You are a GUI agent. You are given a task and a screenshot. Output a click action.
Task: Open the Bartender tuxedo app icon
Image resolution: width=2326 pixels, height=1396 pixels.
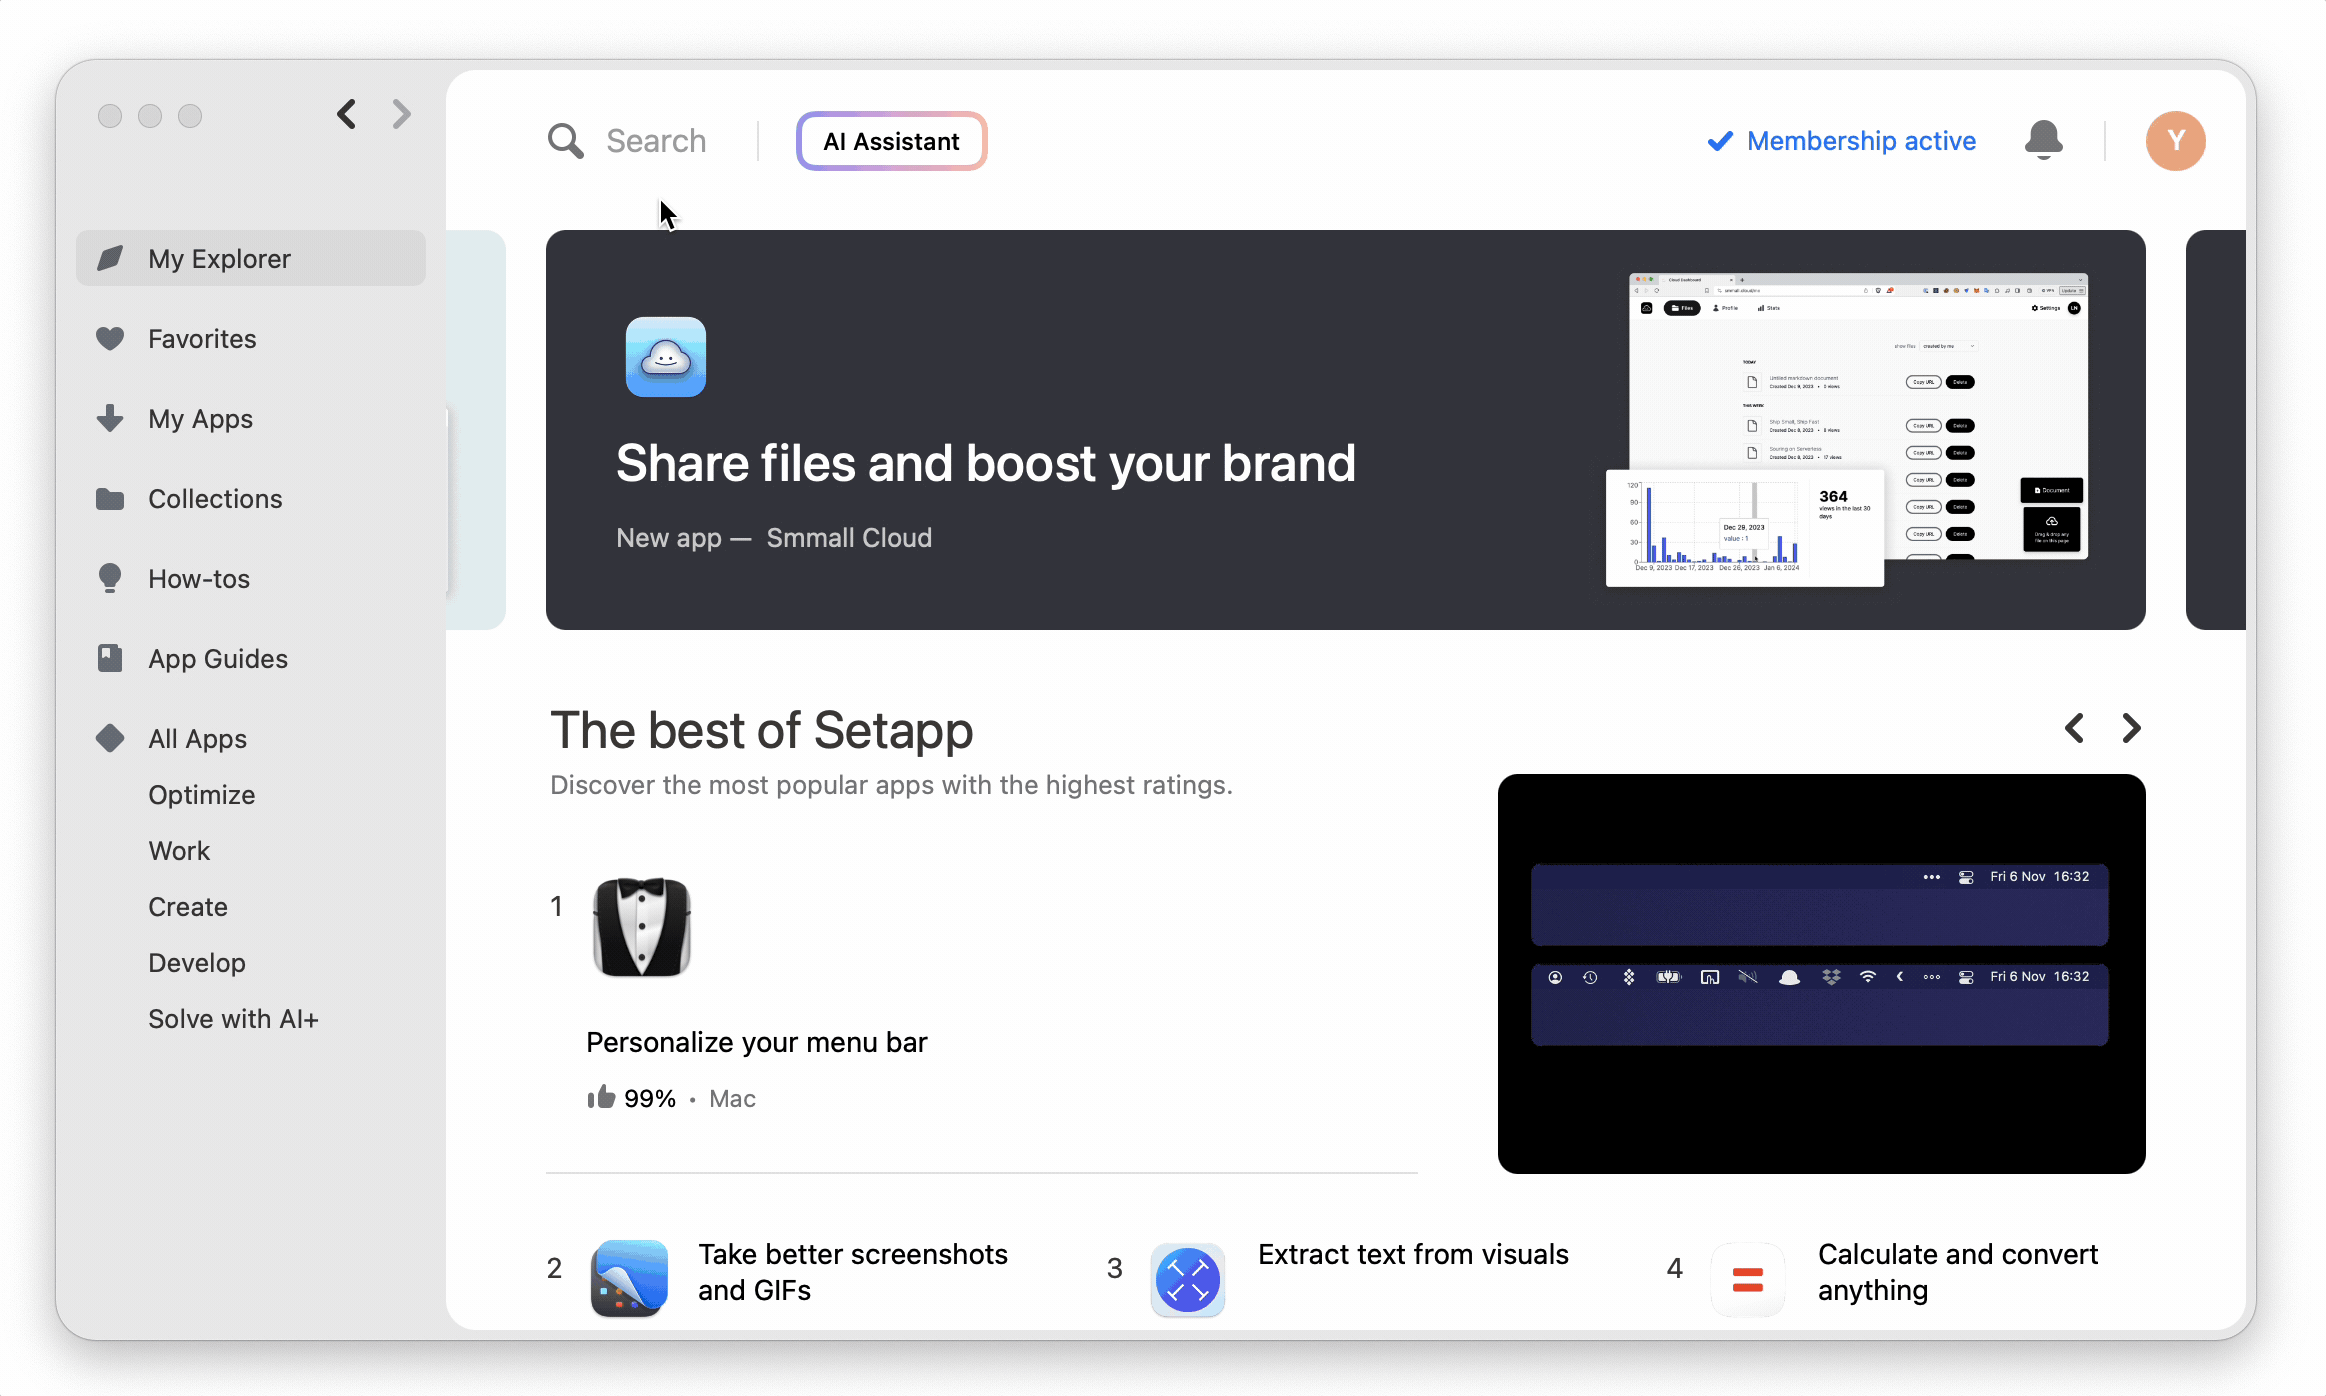642,927
